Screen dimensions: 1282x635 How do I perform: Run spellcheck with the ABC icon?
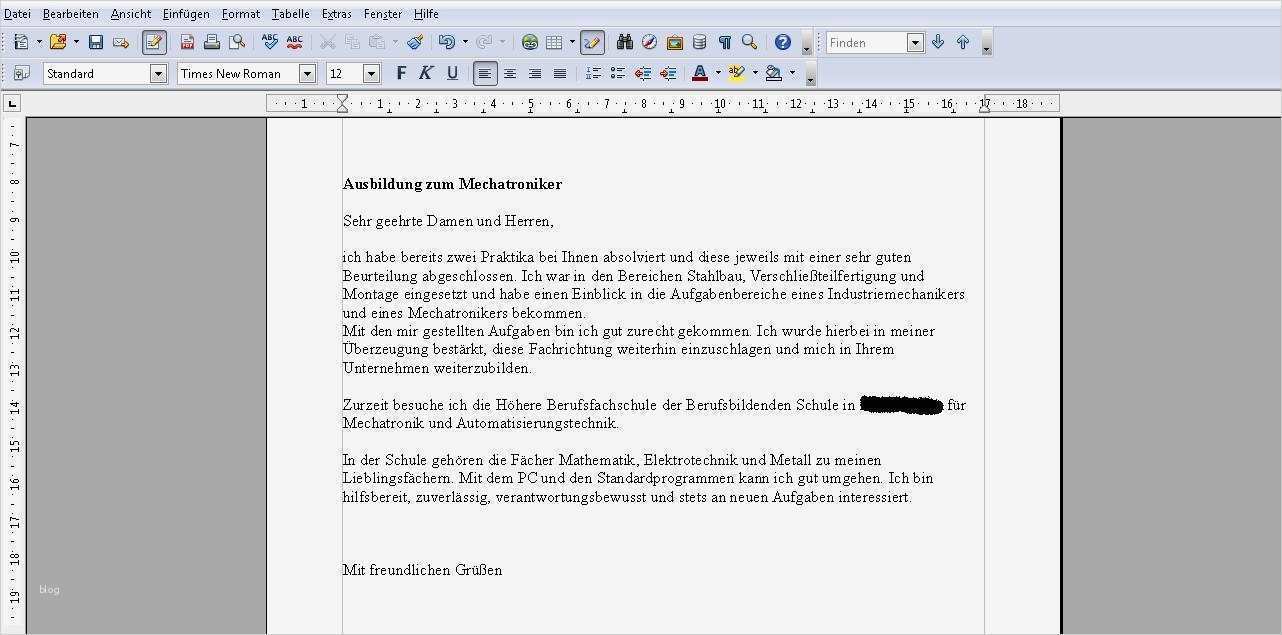(270, 42)
